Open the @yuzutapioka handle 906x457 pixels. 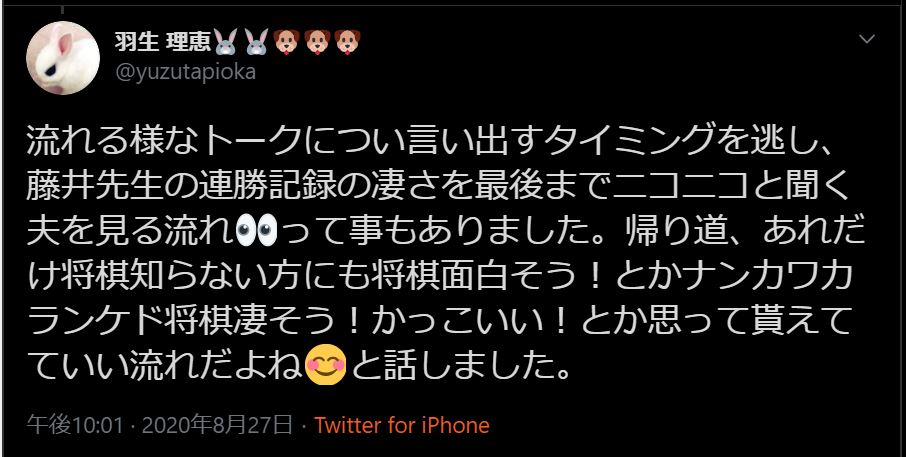[185, 73]
